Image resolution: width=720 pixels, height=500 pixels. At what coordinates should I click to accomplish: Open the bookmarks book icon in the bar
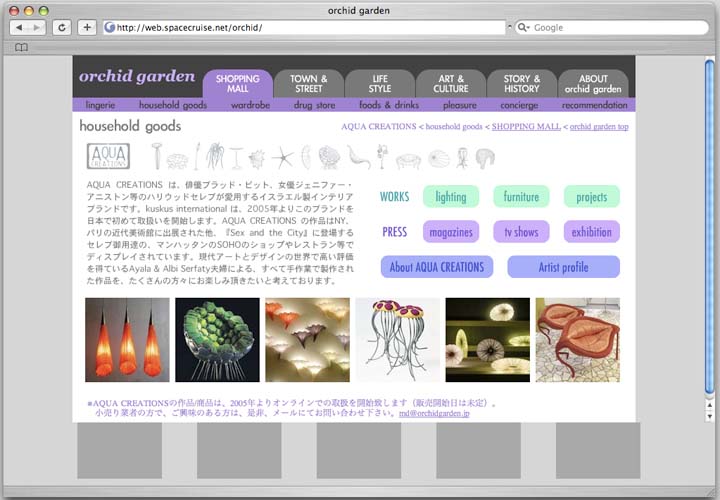tap(21, 47)
